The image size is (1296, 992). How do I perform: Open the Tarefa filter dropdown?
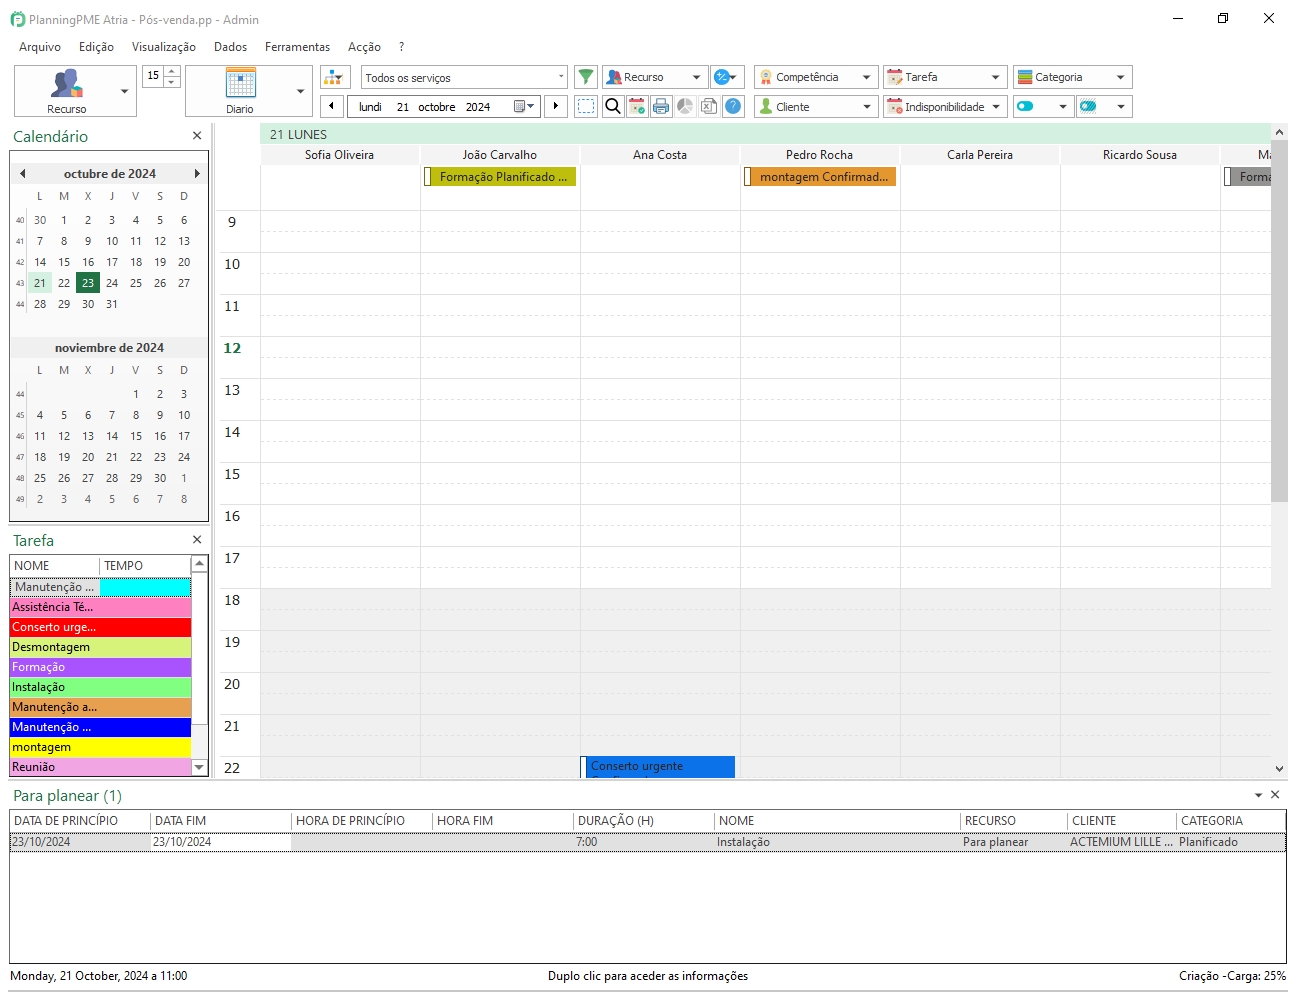click(x=945, y=77)
